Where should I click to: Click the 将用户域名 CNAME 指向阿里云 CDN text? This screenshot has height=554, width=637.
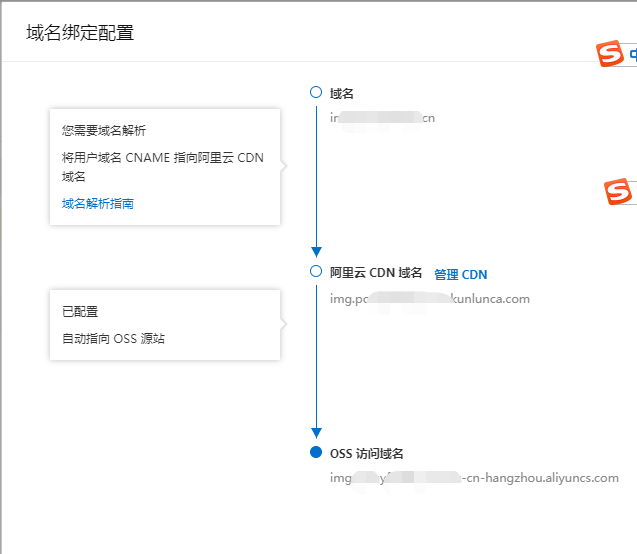pyautogui.click(x=162, y=167)
